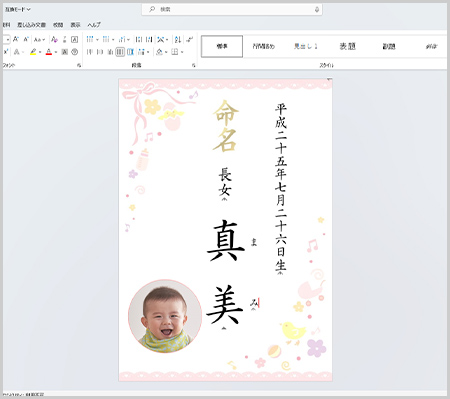
Task: Toggle superscript x² formatting
Action: (x=6, y=52)
